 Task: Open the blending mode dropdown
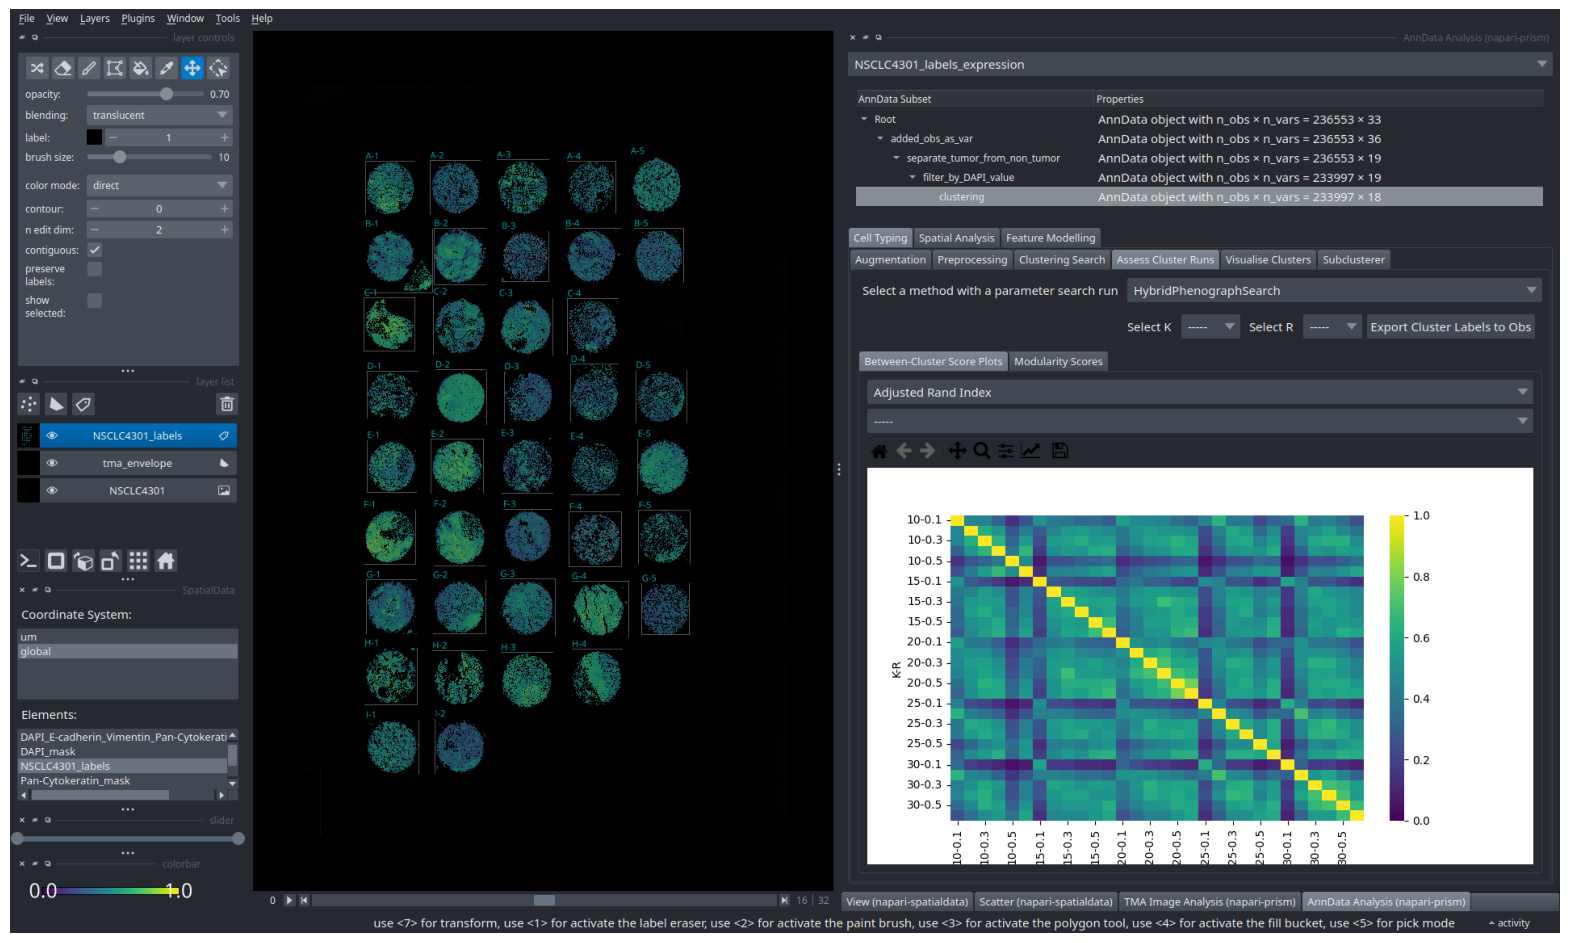(x=160, y=115)
